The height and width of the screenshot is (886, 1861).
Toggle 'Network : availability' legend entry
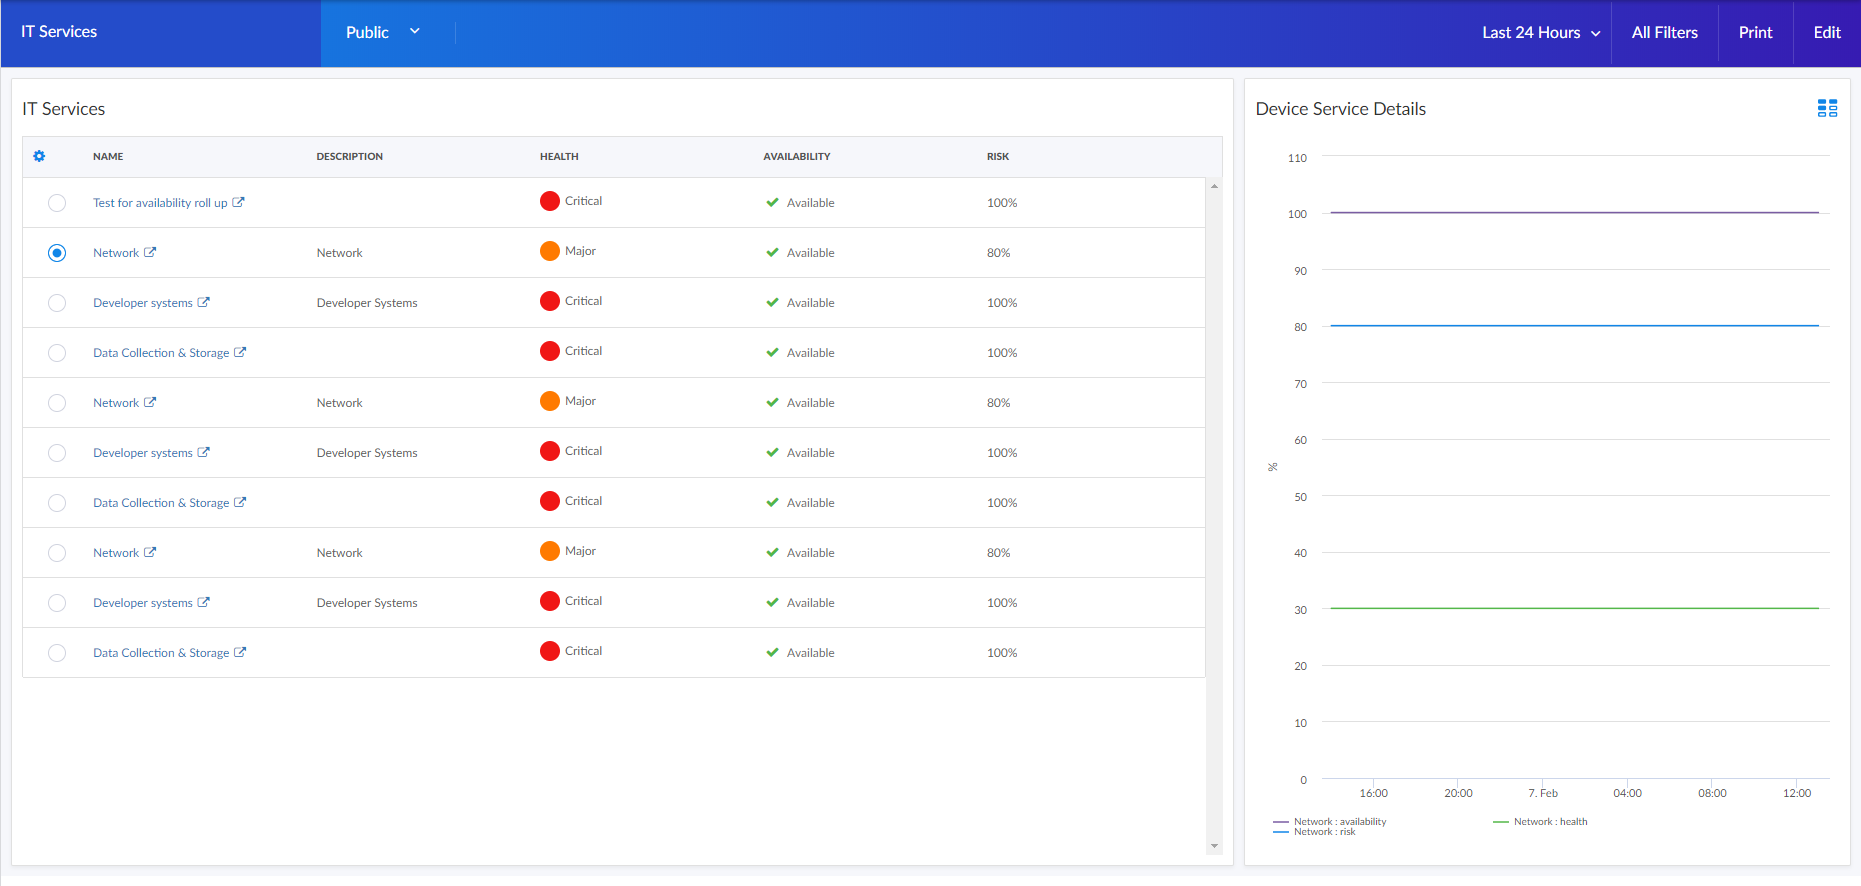coord(1339,822)
